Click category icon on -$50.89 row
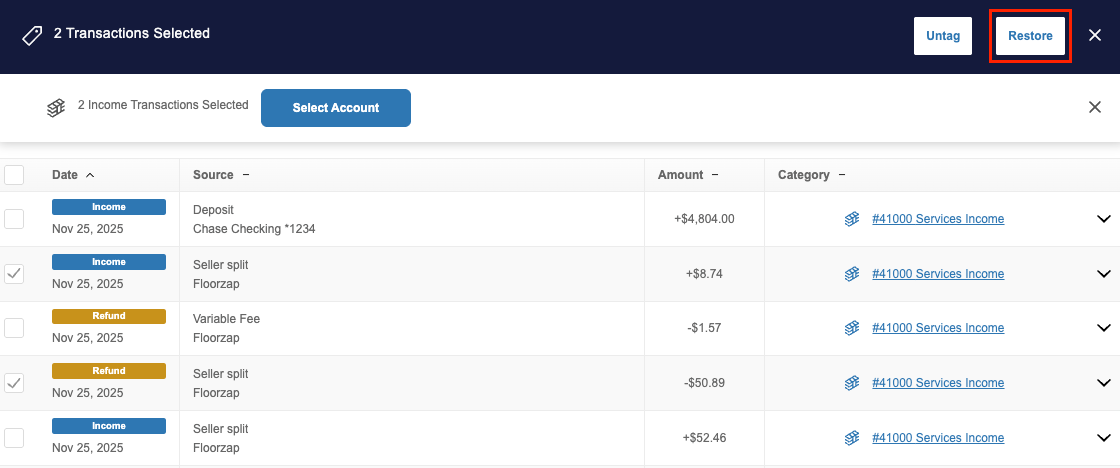Image resolution: width=1120 pixels, height=468 pixels. click(852, 383)
